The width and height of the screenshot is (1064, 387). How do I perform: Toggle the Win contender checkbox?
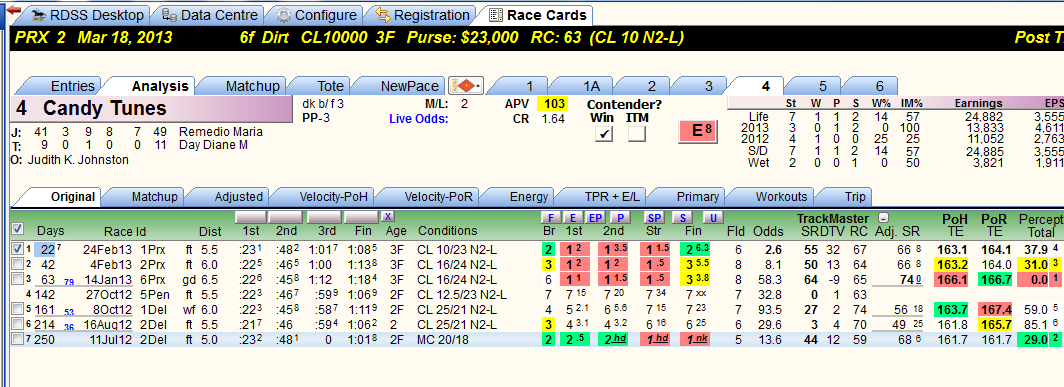coord(603,134)
